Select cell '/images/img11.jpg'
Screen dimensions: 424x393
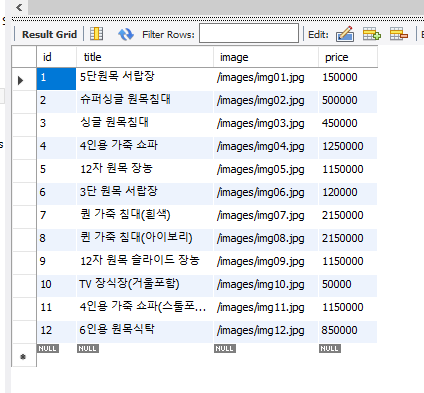point(266,308)
